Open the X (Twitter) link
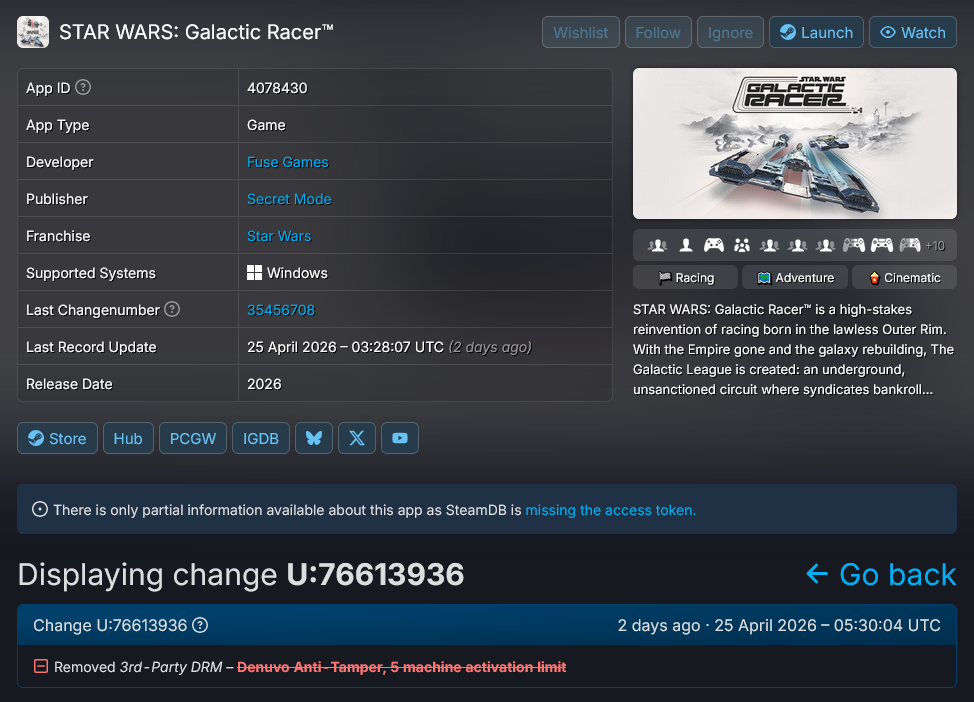 click(357, 439)
